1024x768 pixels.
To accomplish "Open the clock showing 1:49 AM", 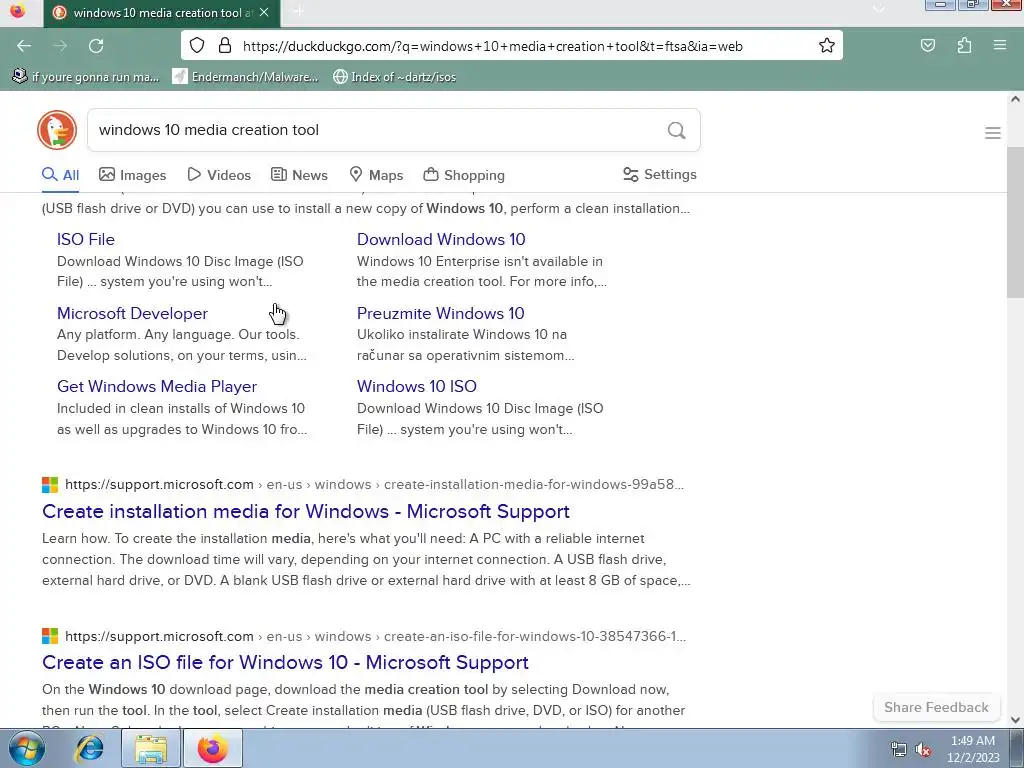I will tap(973, 749).
